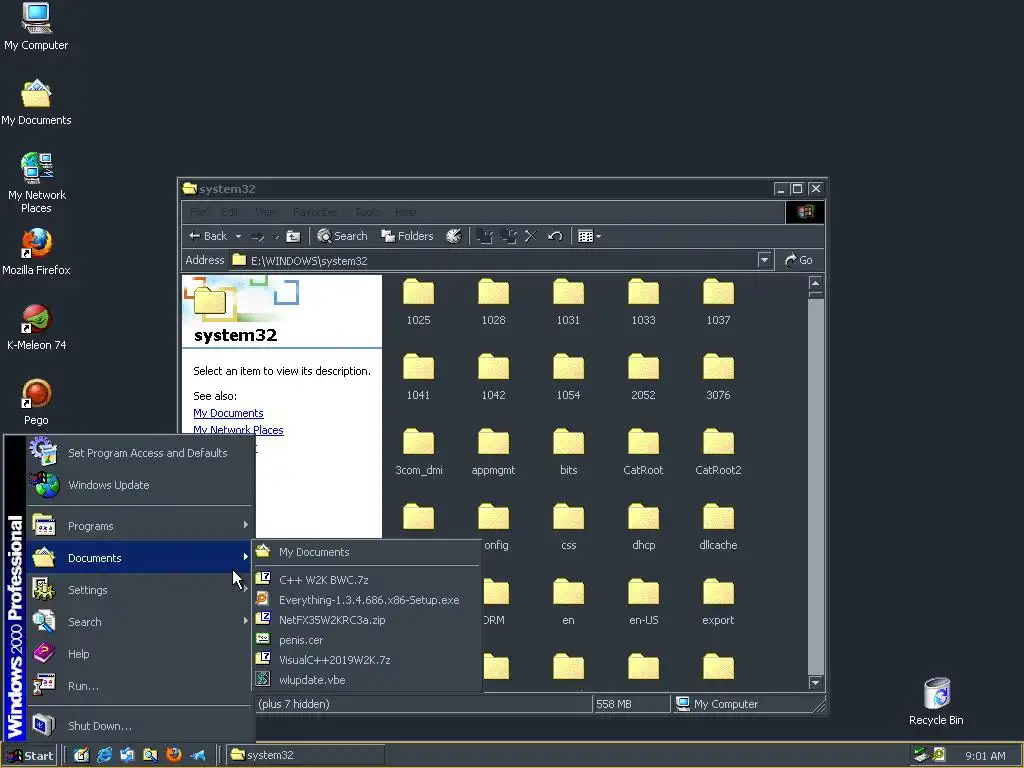The width and height of the screenshot is (1024, 768).
Task: Open the View menu in system32 window
Action: 266,212
